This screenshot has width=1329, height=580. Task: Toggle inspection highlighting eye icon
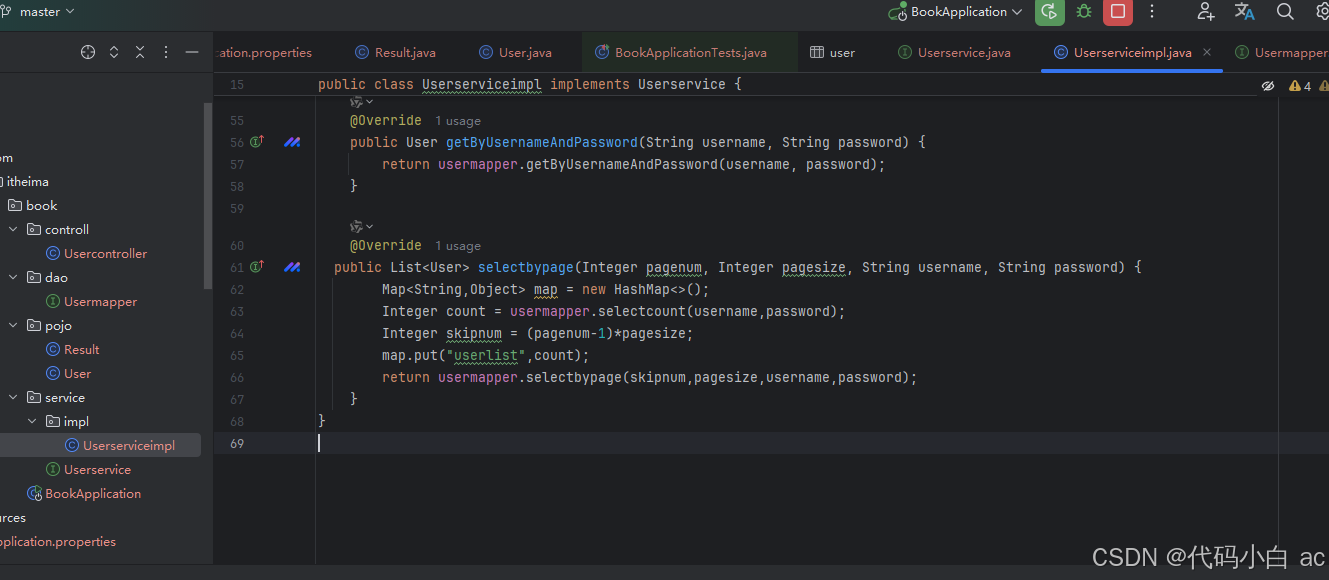(1268, 85)
